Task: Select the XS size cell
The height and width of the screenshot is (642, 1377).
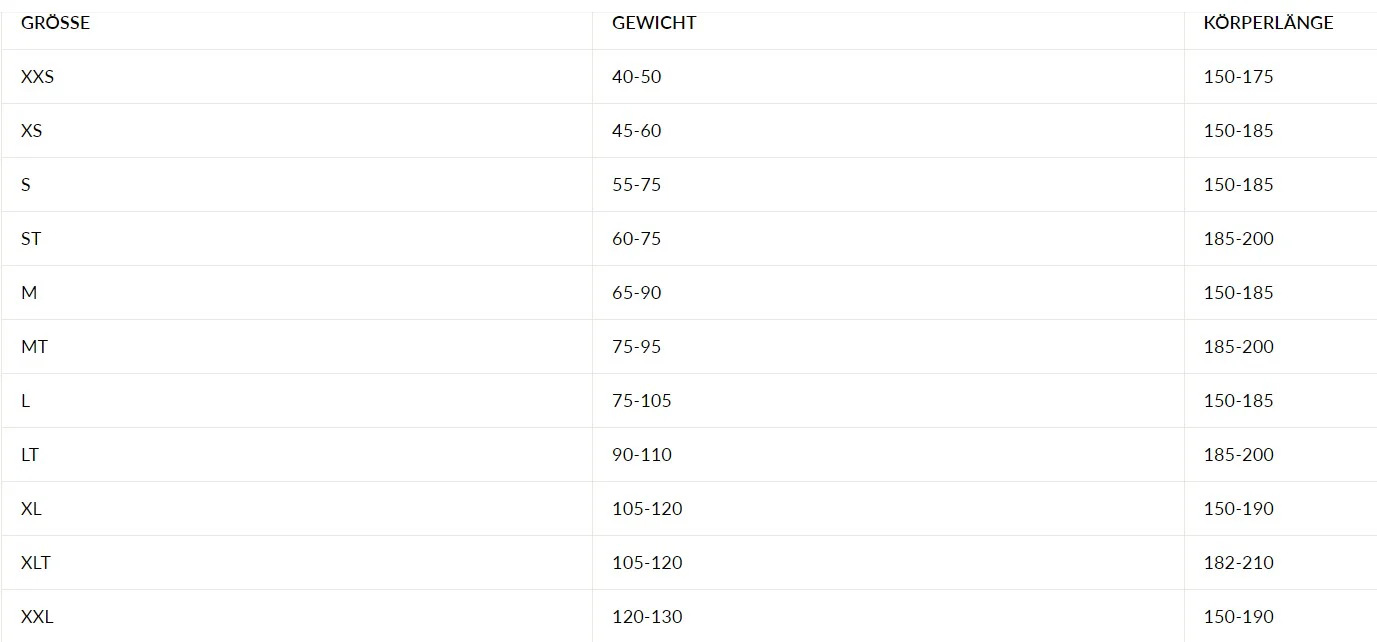Action: click(32, 131)
